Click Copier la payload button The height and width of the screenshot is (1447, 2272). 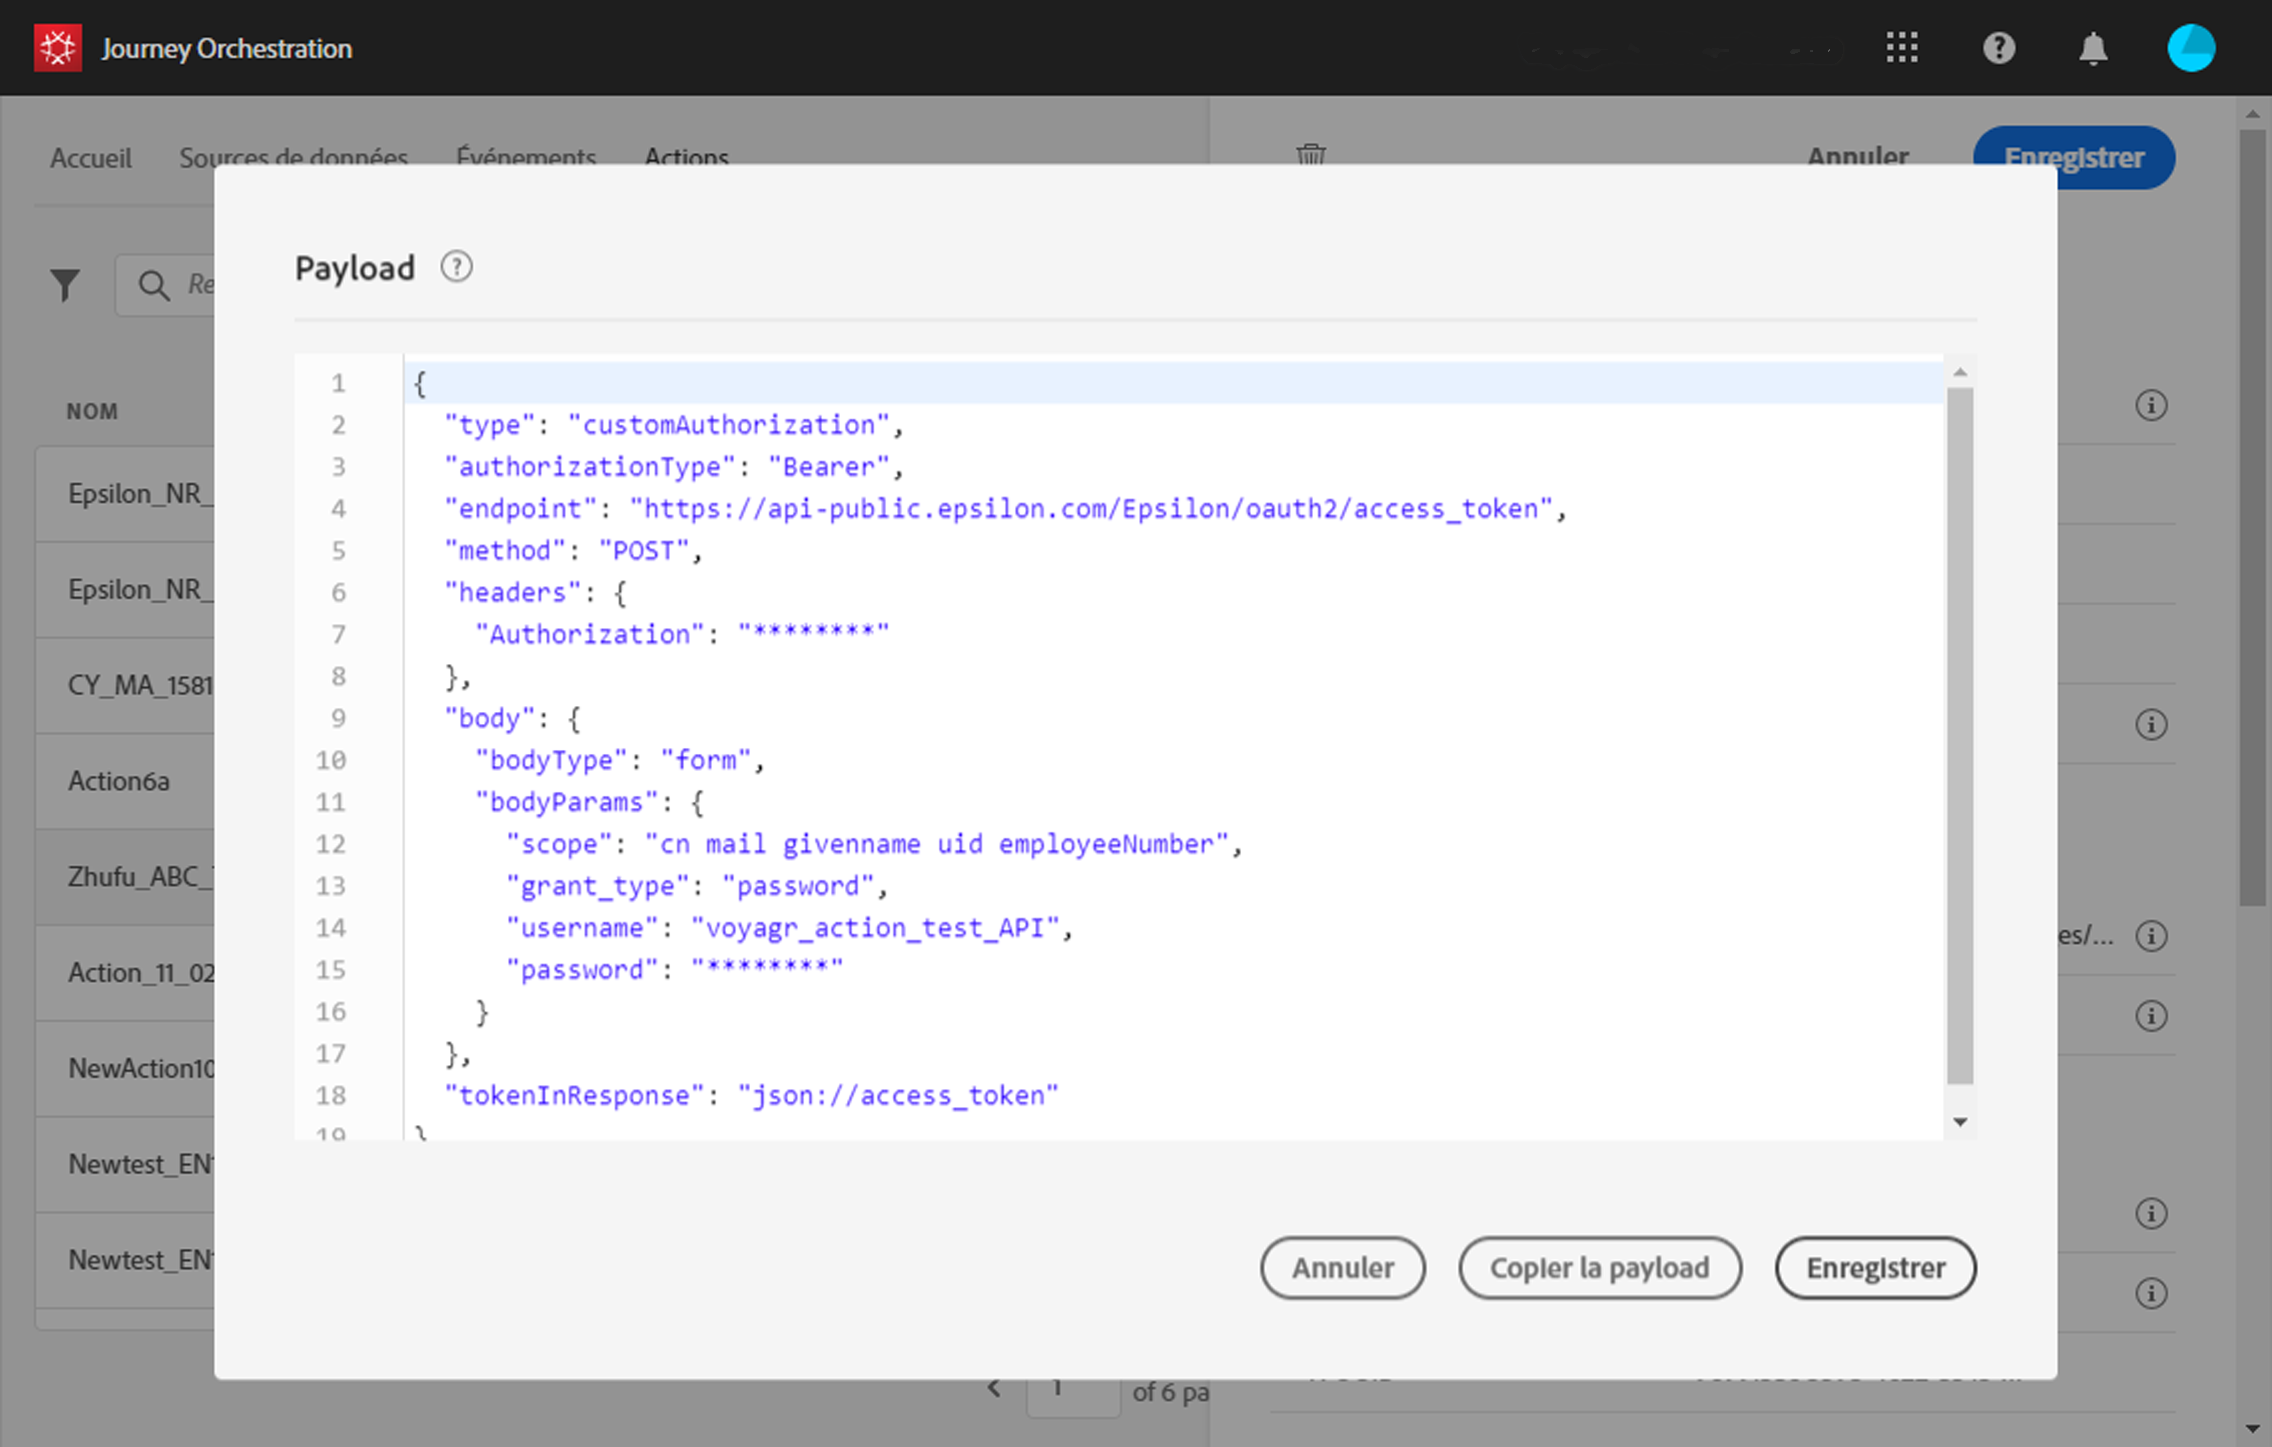pyautogui.click(x=1599, y=1267)
